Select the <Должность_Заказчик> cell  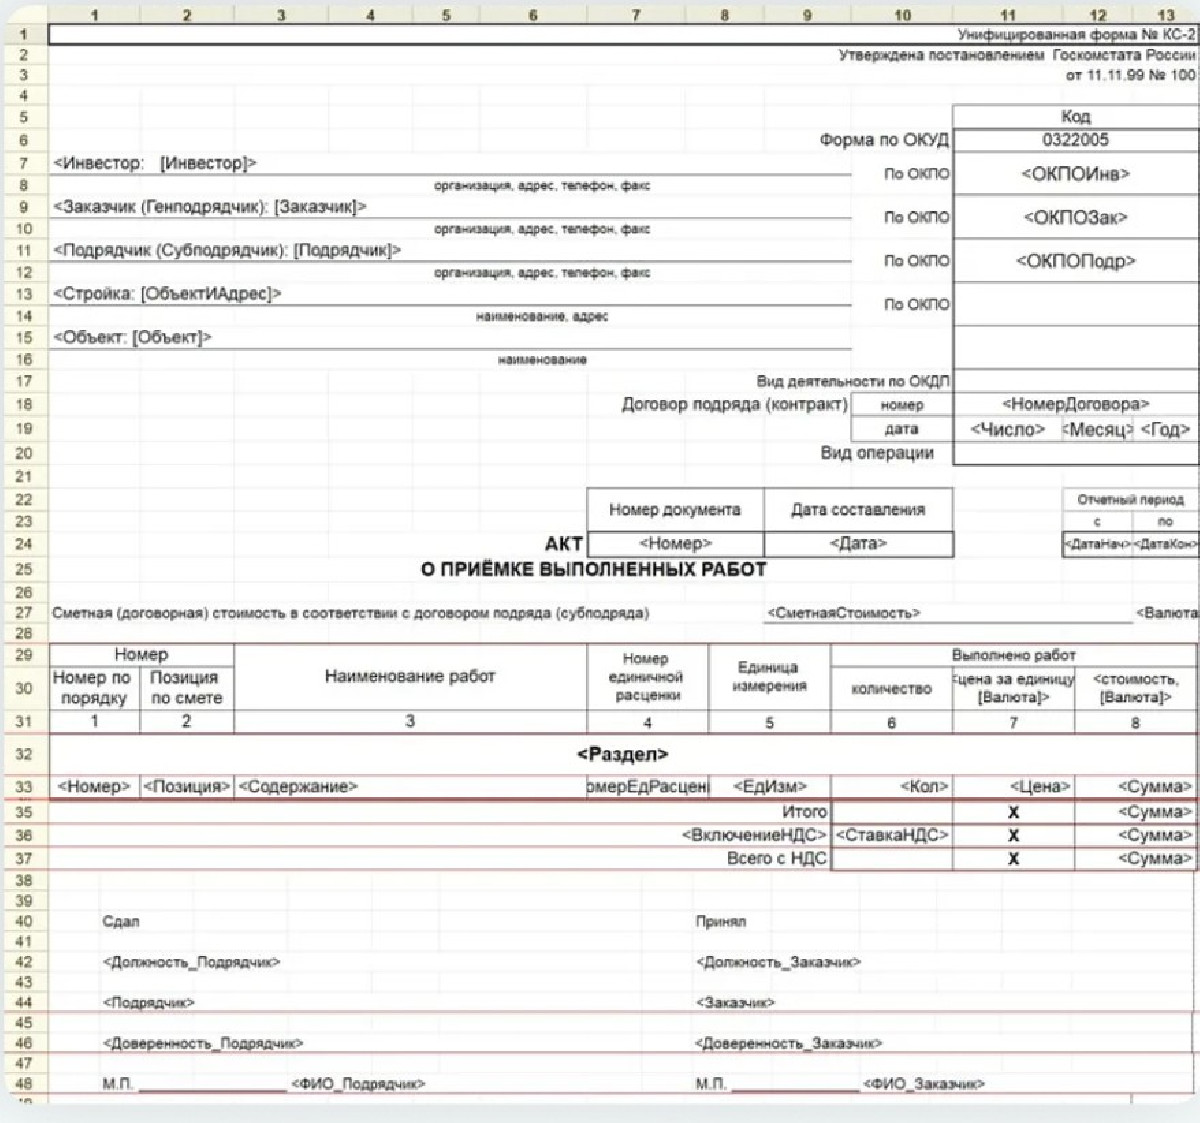coord(778,962)
